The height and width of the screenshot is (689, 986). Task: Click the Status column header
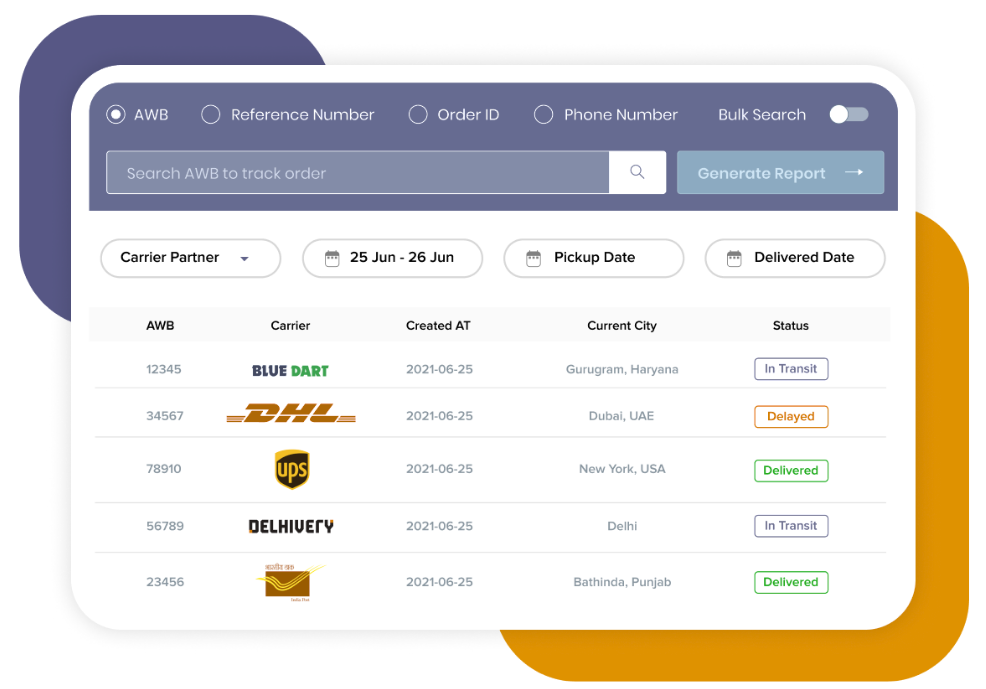tap(790, 326)
